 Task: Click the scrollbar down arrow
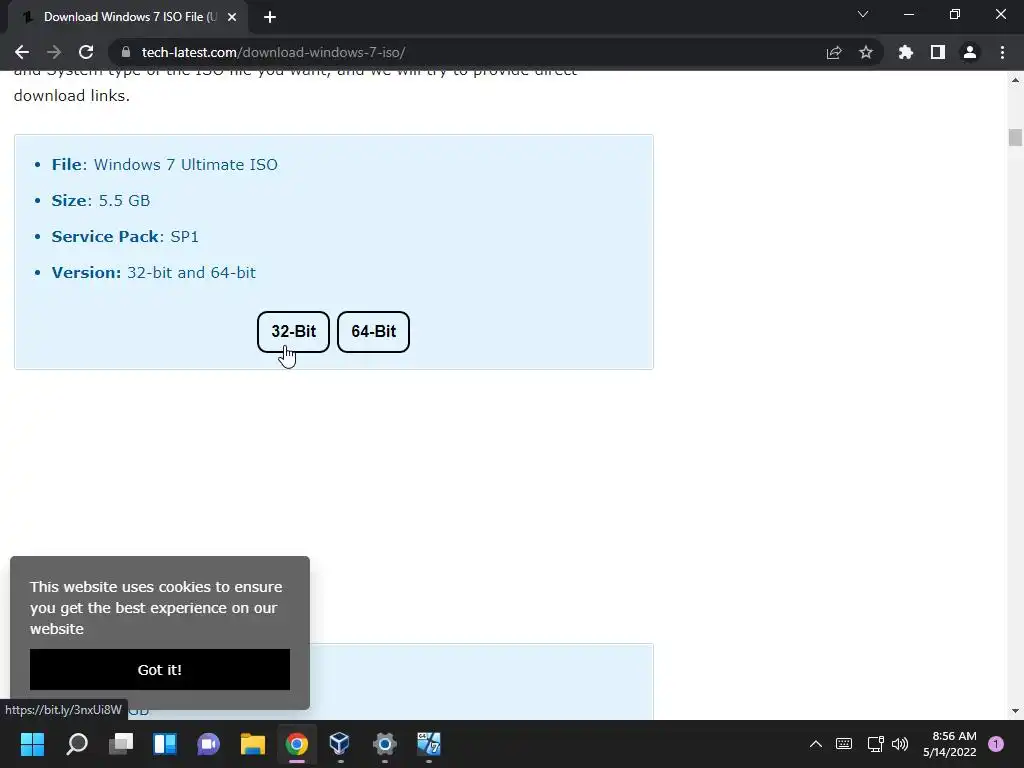tap(1015, 711)
